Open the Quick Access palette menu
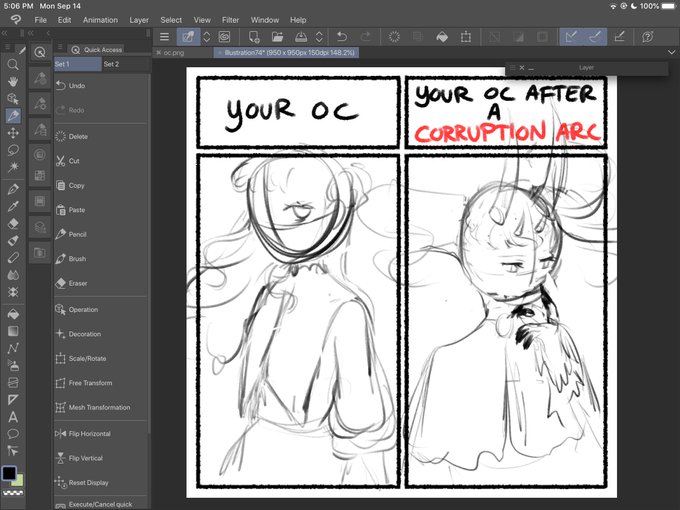The height and width of the screenshot is (510, 680). coord(60,47)
